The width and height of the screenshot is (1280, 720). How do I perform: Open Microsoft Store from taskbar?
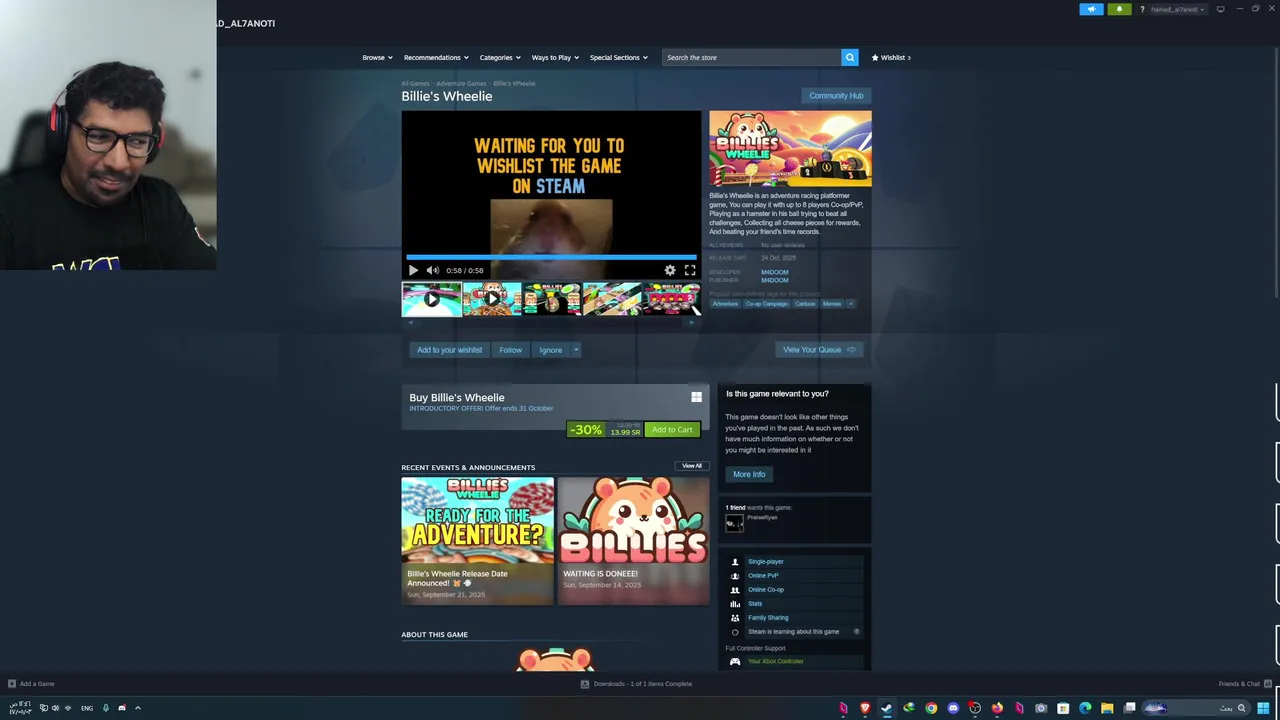point(1063,708)
